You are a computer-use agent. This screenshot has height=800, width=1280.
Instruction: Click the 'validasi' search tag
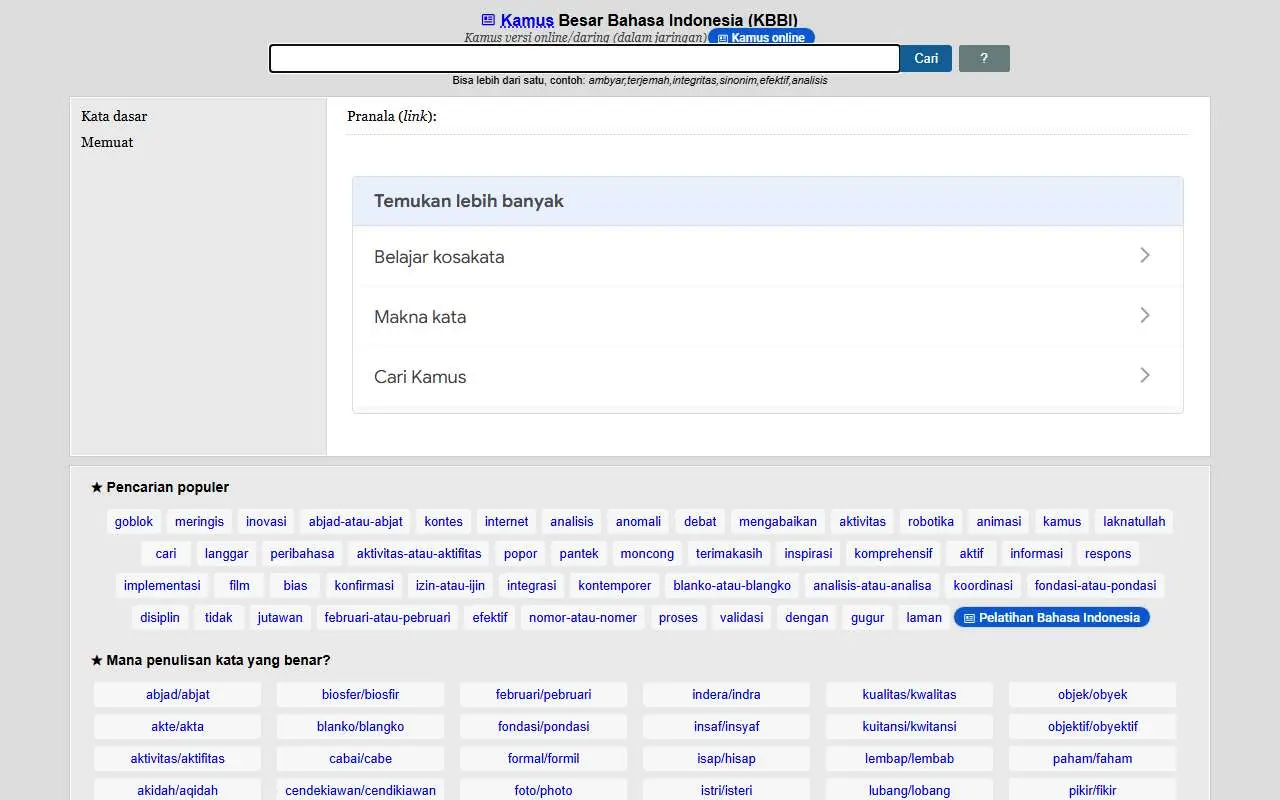(741, 617)
